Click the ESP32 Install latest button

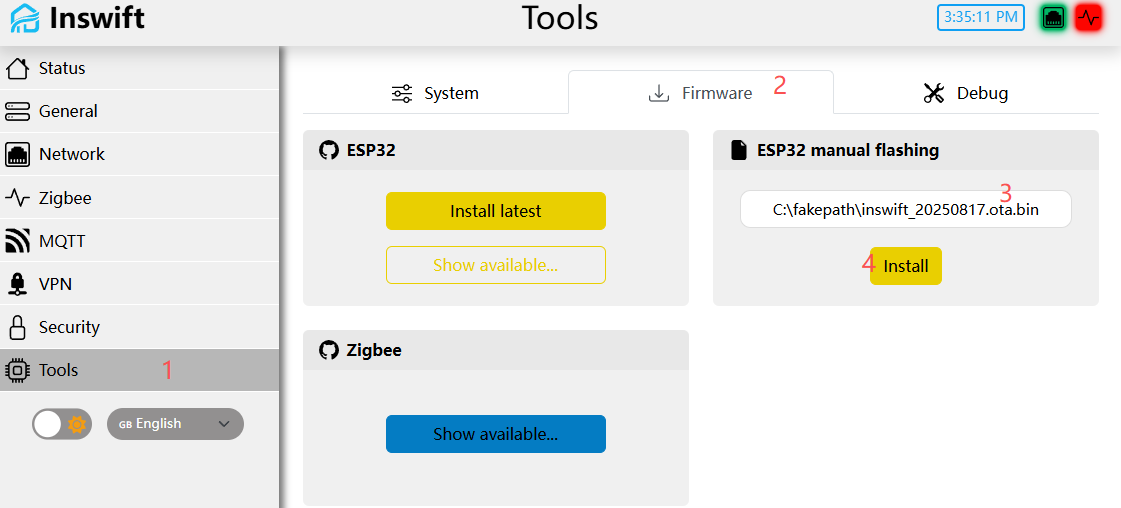coord(495,211)
